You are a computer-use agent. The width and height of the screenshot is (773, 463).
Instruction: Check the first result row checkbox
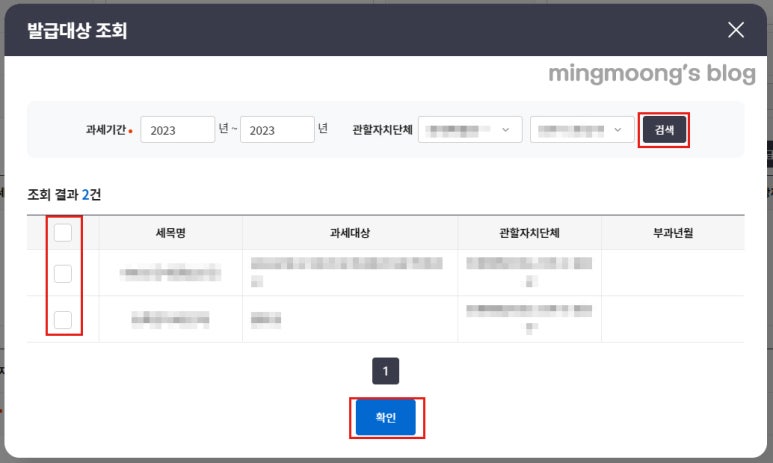coord(63,274)
